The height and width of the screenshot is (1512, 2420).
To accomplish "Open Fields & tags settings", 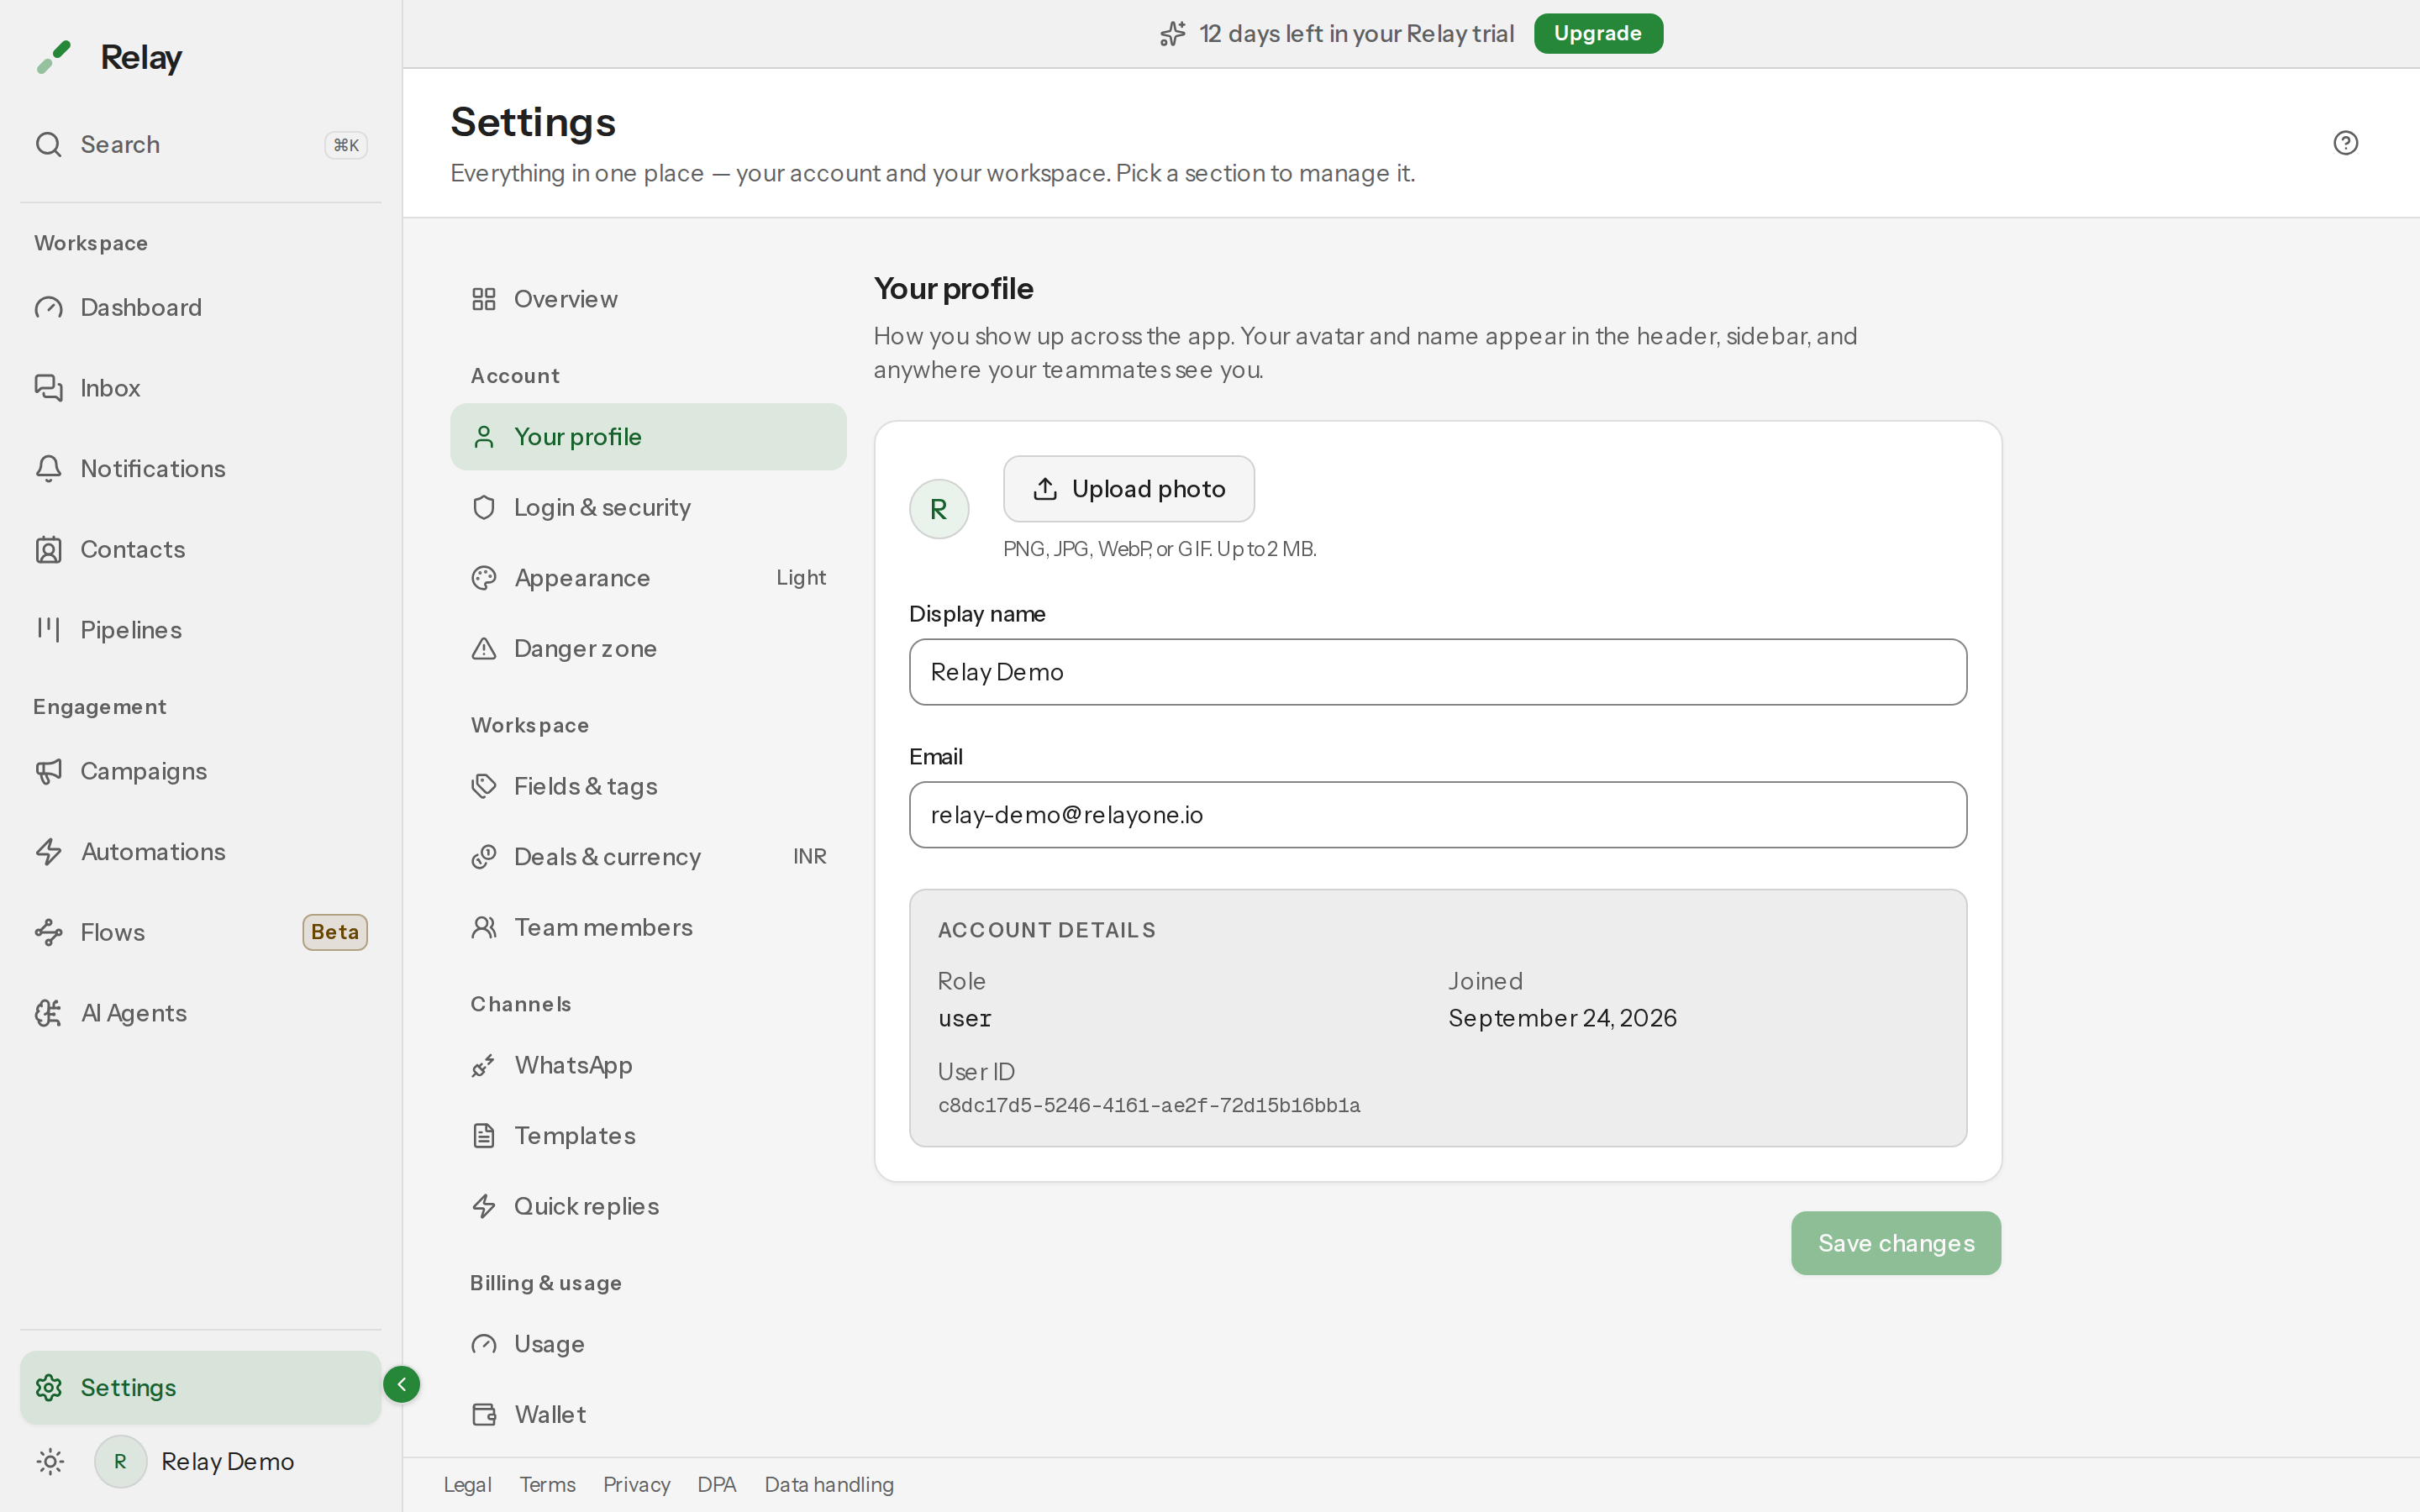I will (x=648, y=786).
